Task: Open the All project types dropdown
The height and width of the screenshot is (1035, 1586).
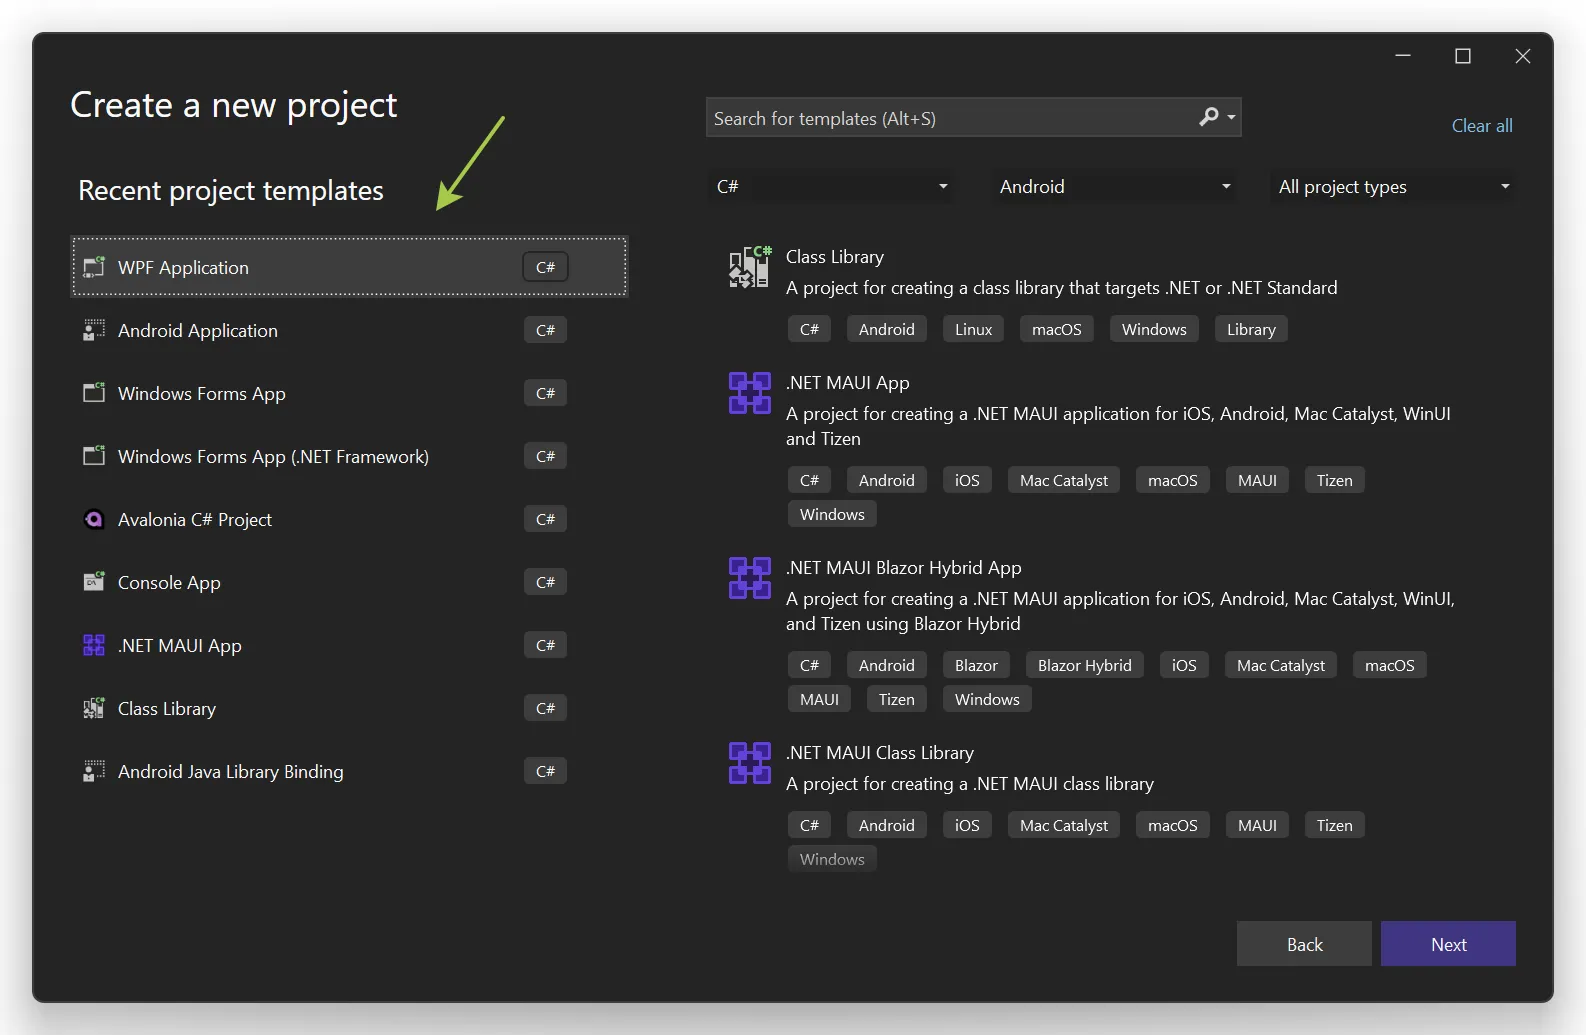Action: (x=1393, y=187)
